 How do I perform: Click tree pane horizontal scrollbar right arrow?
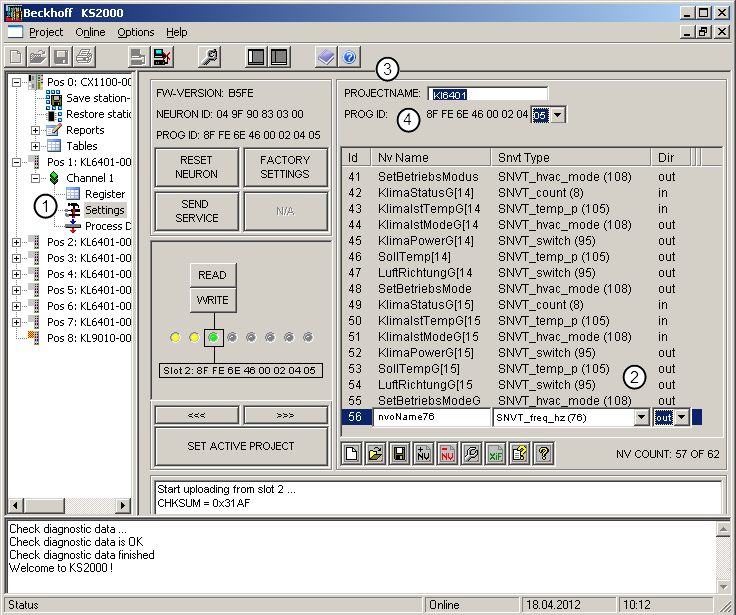pyautogui.click(x=123, y=505)
